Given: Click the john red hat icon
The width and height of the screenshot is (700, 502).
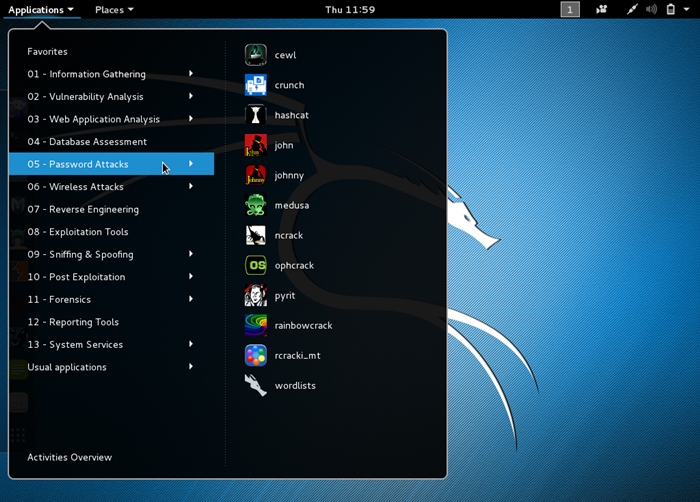Looking at the screenshot, I should (256, 145).
